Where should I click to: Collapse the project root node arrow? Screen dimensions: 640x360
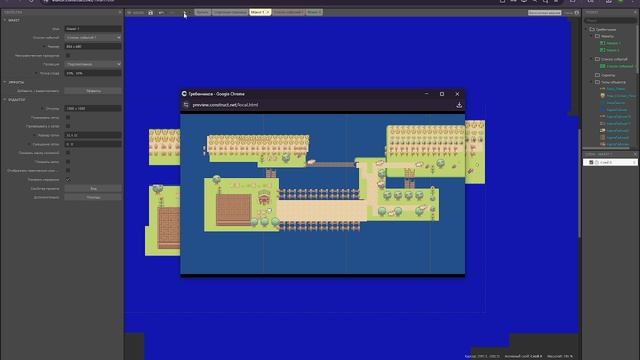pos(587,29)
